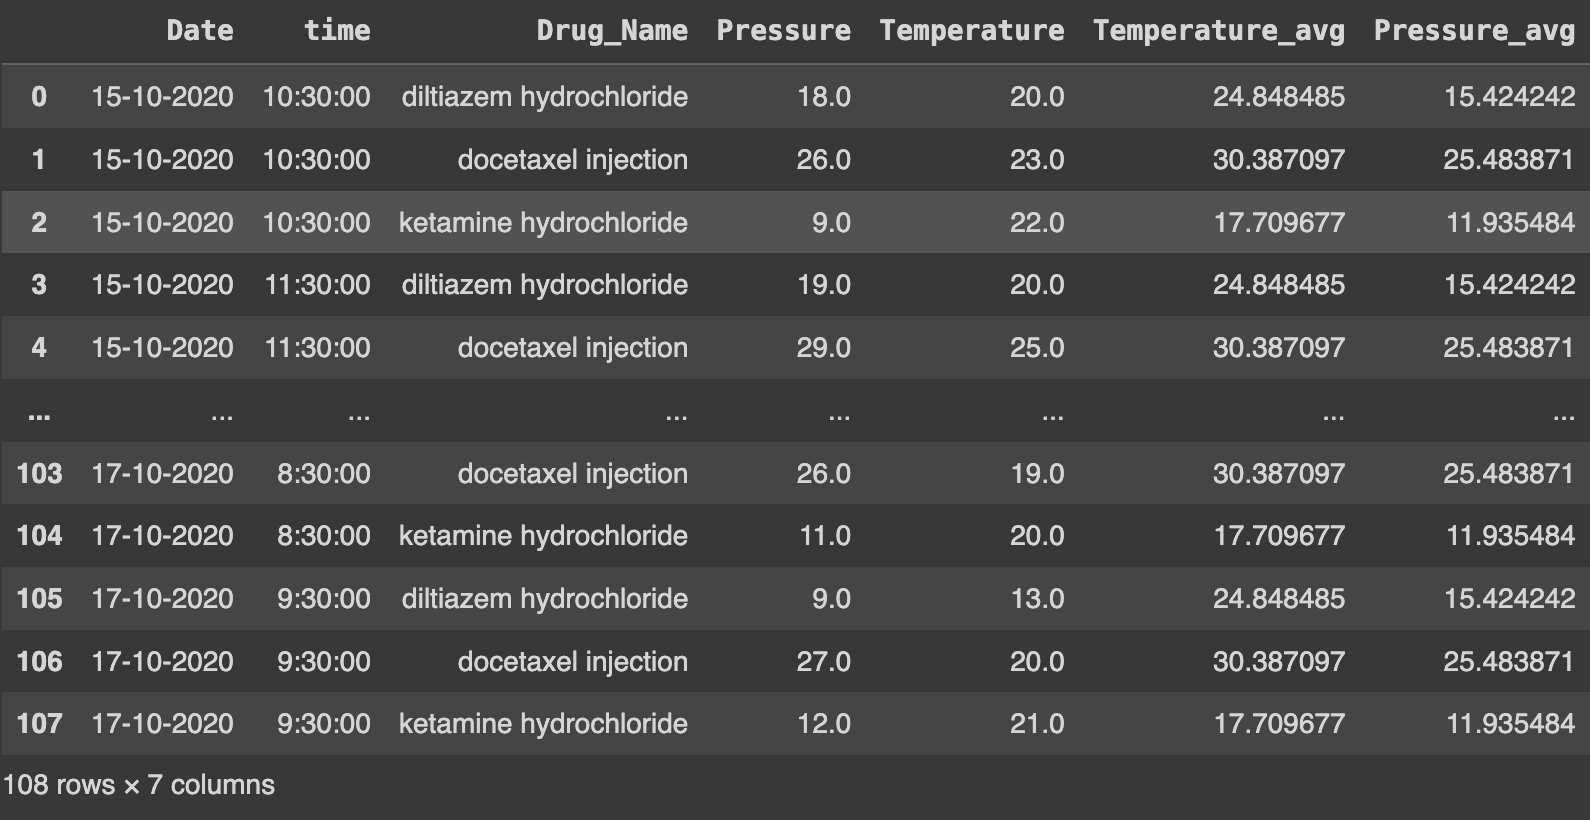Click the time cell 11:30:00 in row 3
This screenshot has height=820, width=1590.
click(317, 285)
